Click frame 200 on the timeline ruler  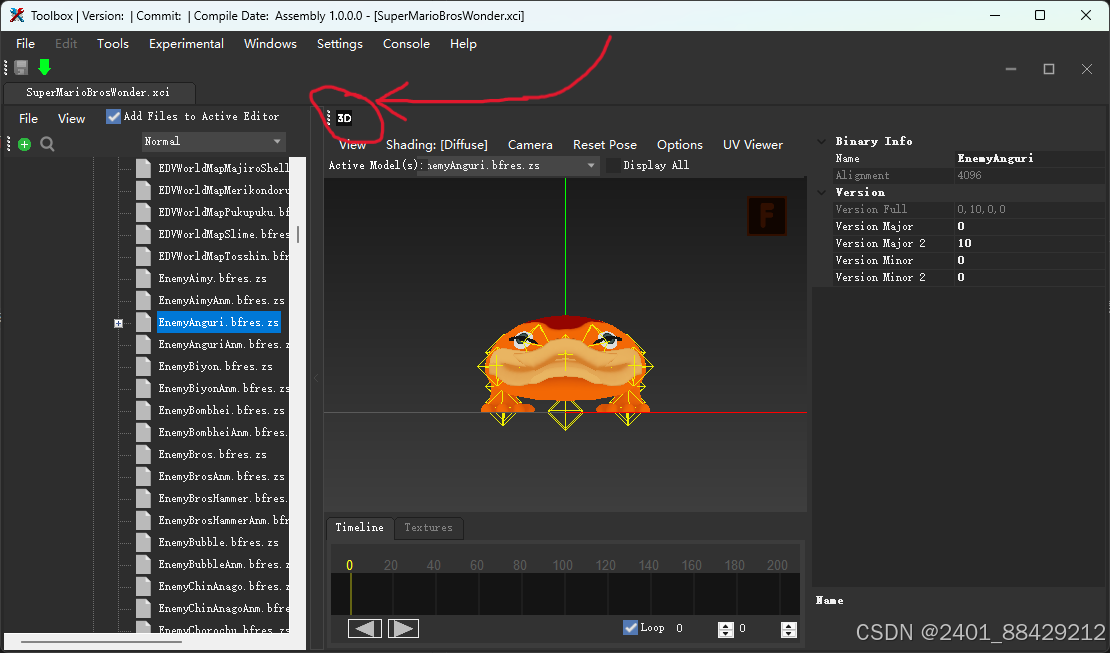777,565
